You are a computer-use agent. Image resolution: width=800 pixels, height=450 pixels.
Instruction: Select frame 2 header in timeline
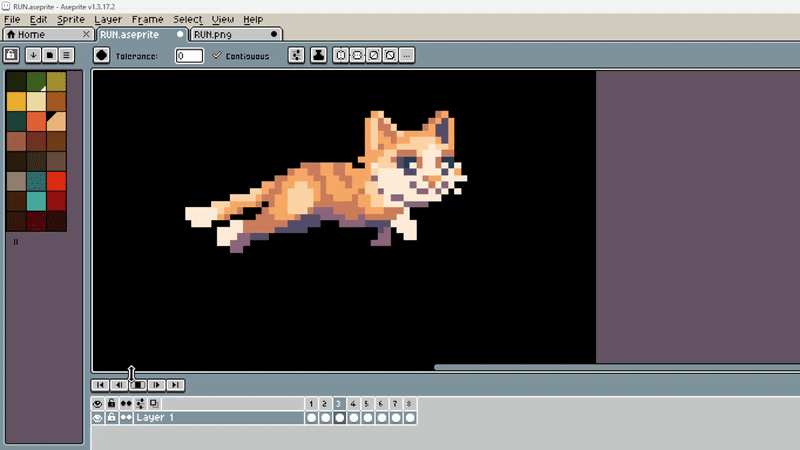[x=325, y=404]
